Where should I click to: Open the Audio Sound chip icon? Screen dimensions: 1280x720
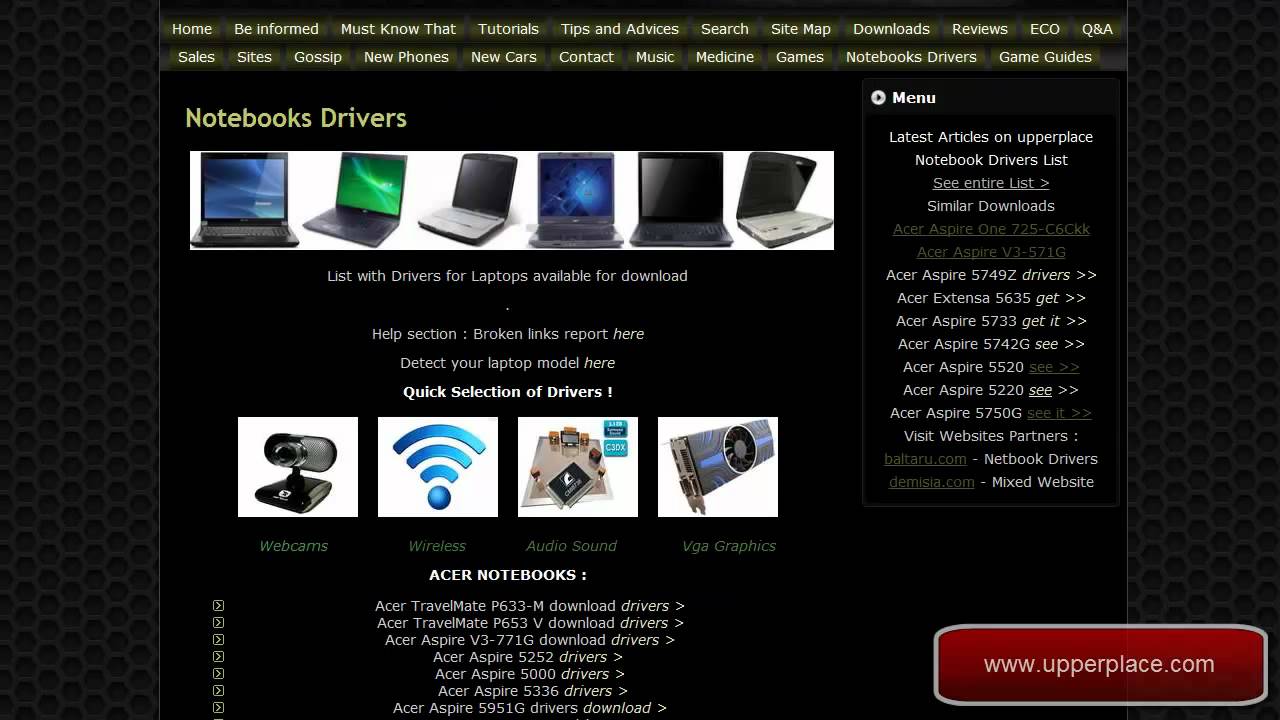[x=578, y=467]
